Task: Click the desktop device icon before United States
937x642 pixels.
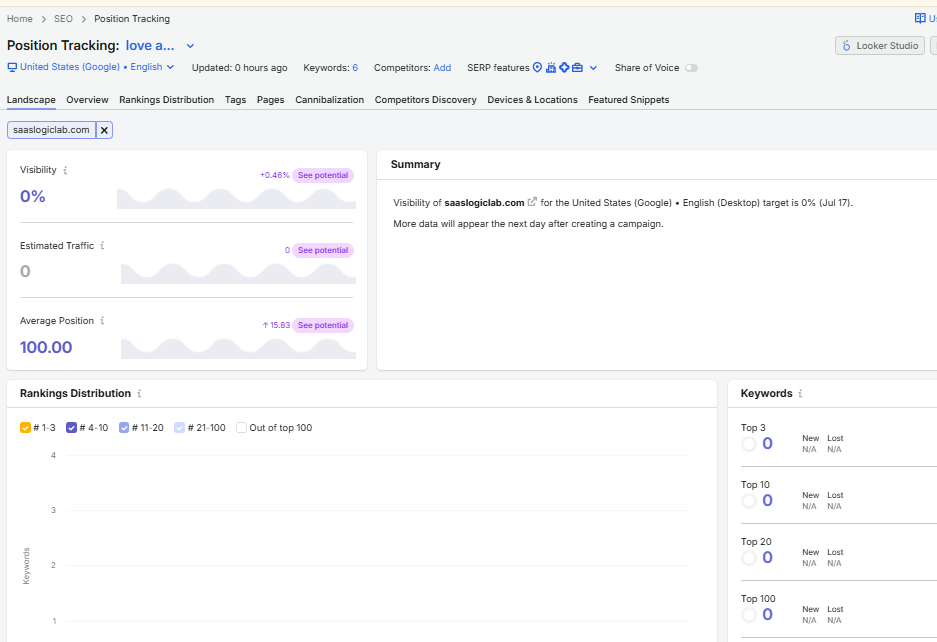Action: click(x=12, y=68)
